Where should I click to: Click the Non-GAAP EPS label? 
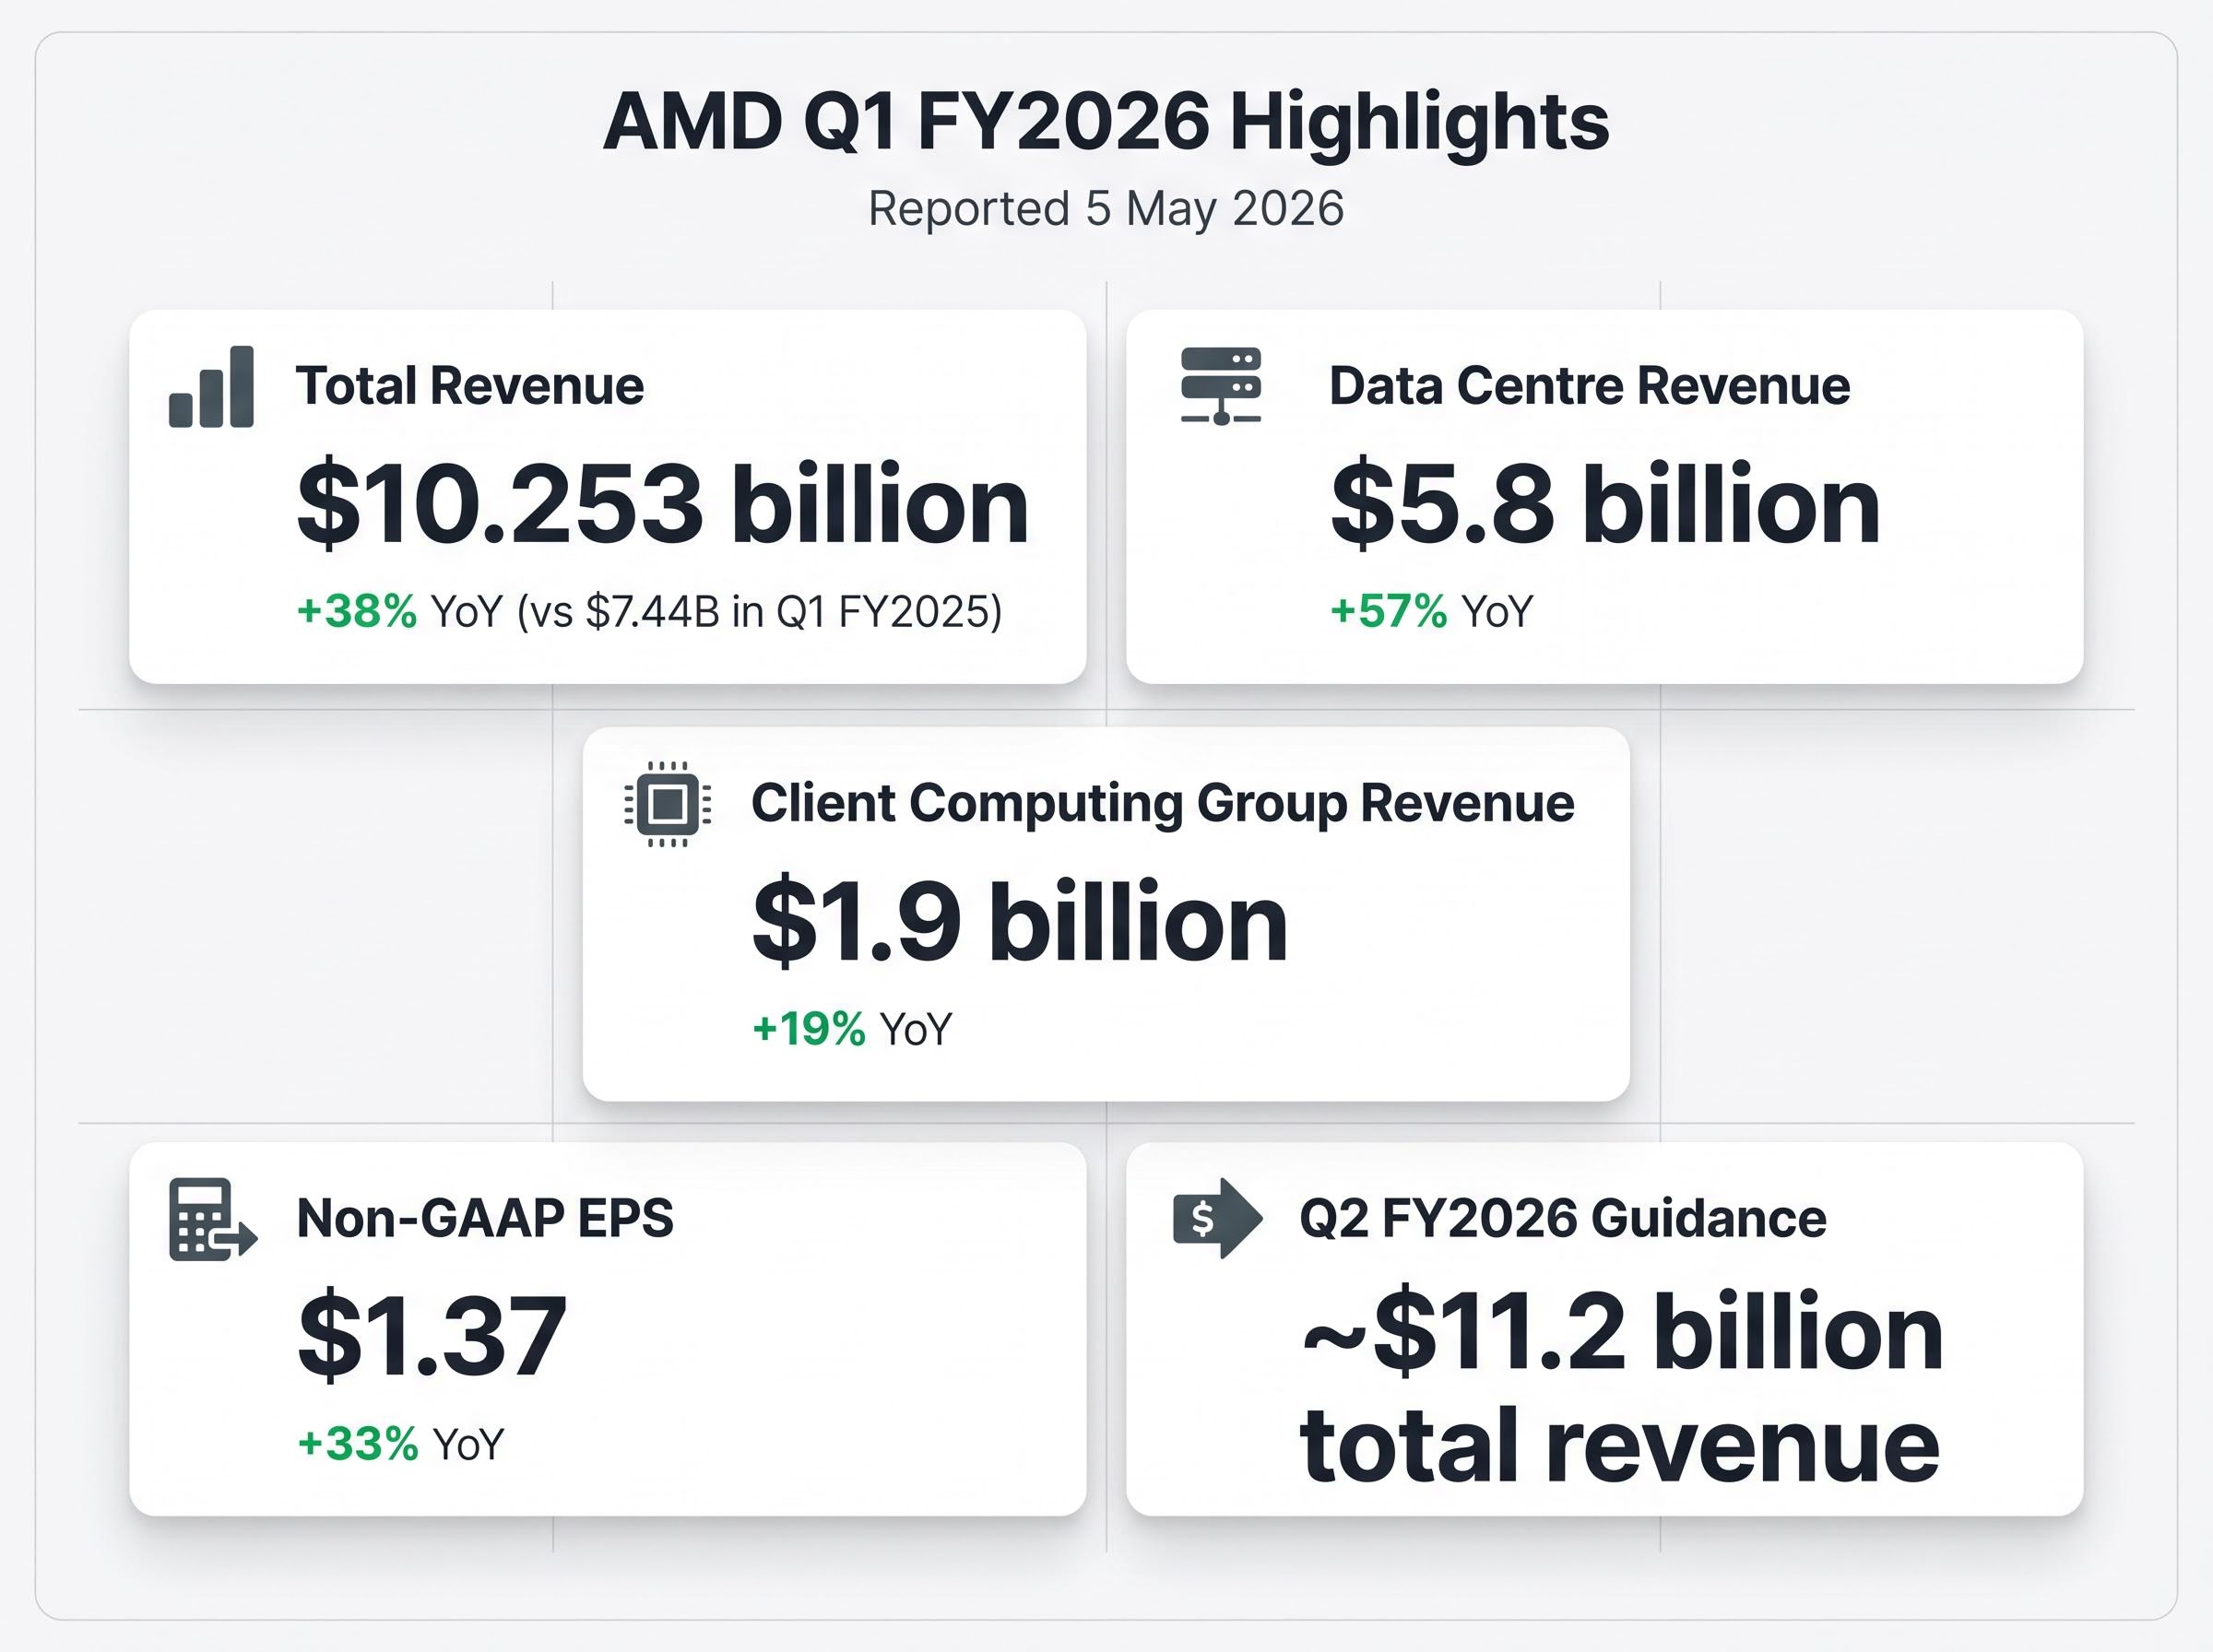[485, 1218]
